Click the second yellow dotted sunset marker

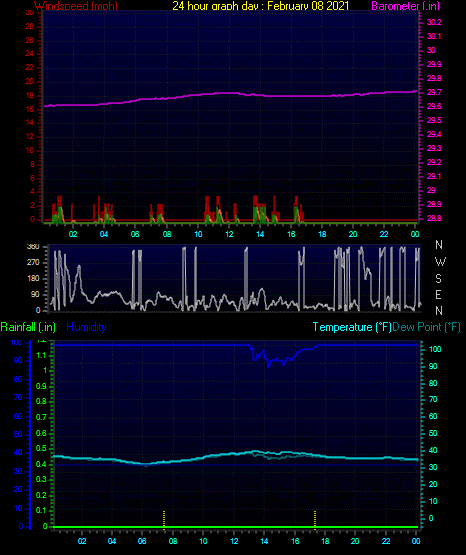click(x=315, y=519)
